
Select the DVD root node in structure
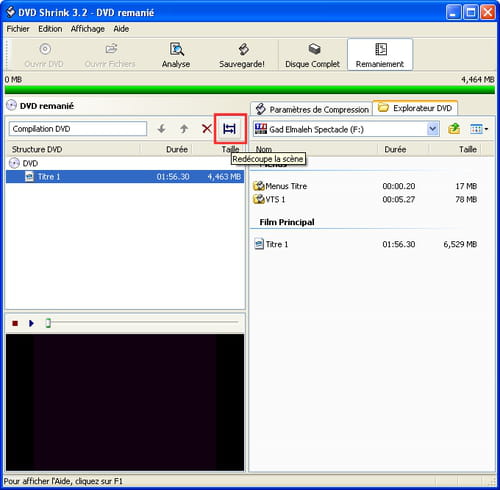(23, 163)
